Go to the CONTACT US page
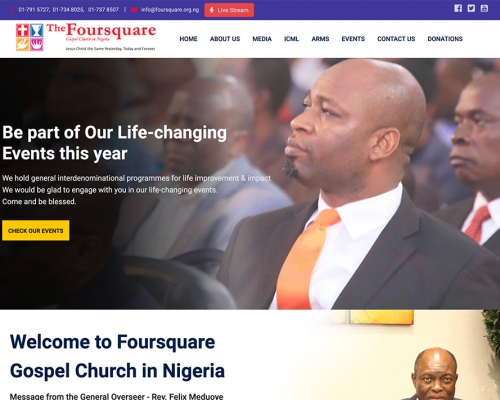 (396, 39)
